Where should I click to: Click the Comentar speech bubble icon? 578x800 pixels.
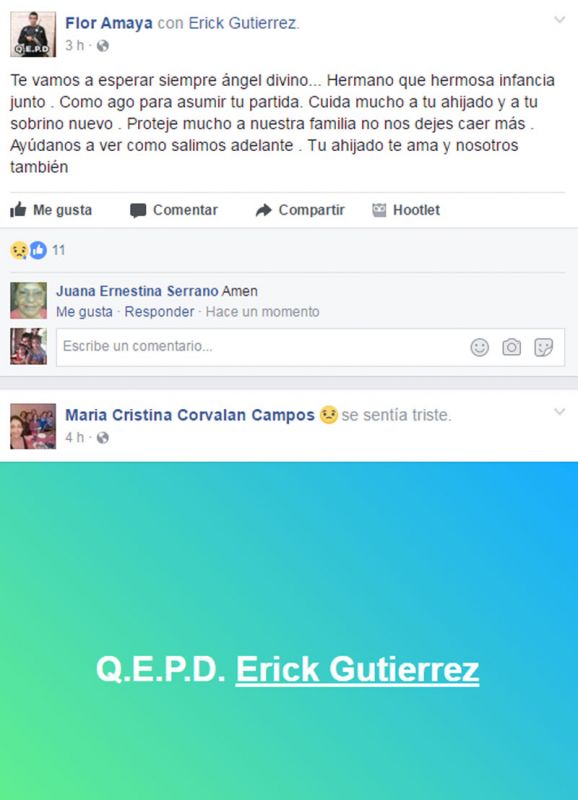pyautogui.click(x=138, y=211)
